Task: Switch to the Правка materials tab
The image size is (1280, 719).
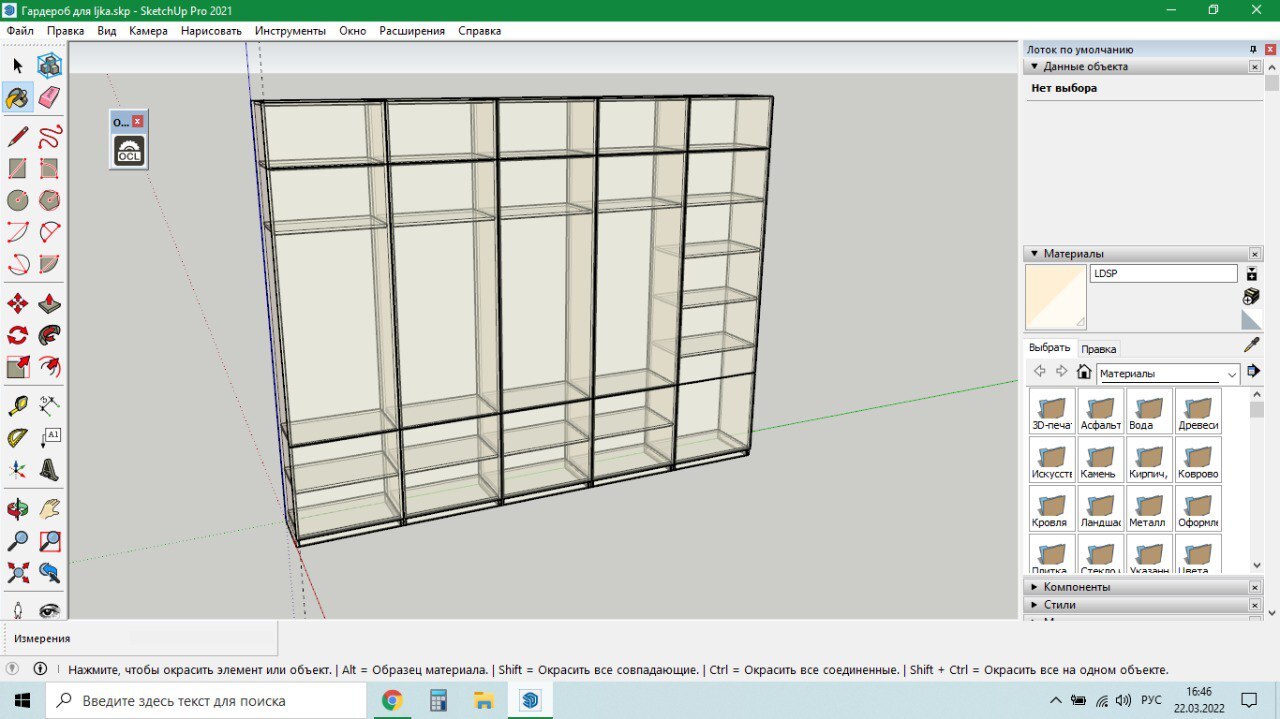Action: tap(1099, 349)
